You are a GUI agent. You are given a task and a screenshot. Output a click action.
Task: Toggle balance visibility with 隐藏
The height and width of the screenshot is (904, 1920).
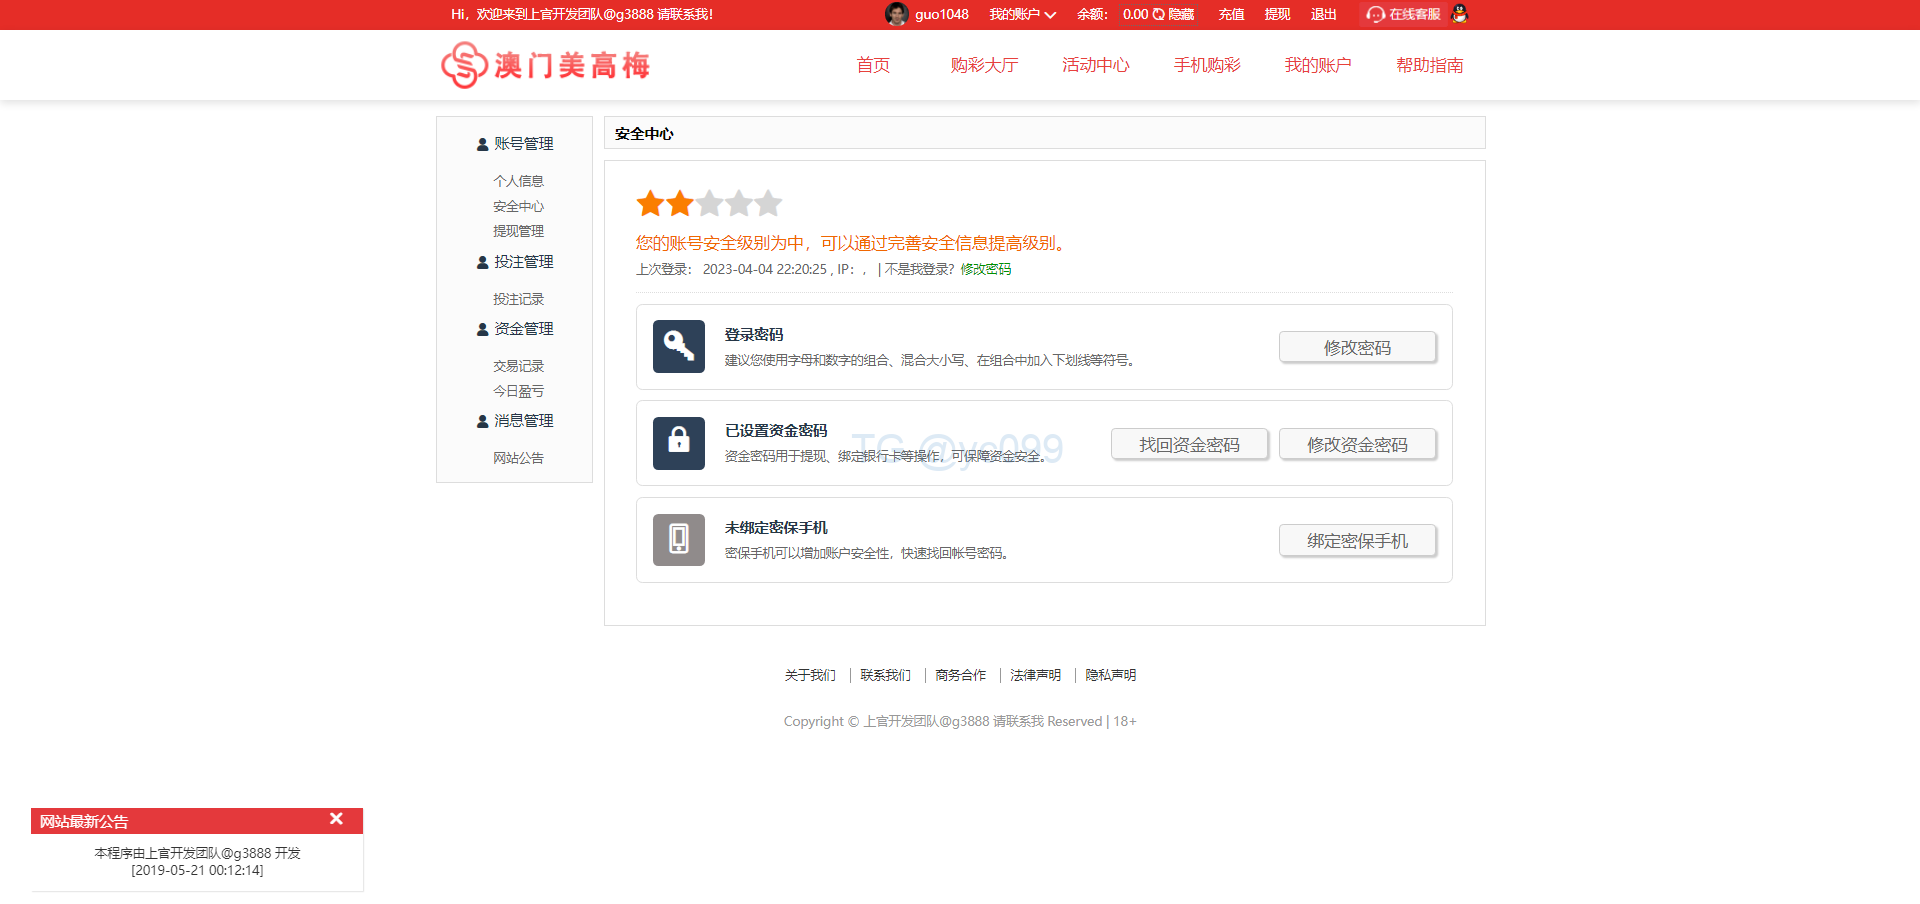[1181, 14]
